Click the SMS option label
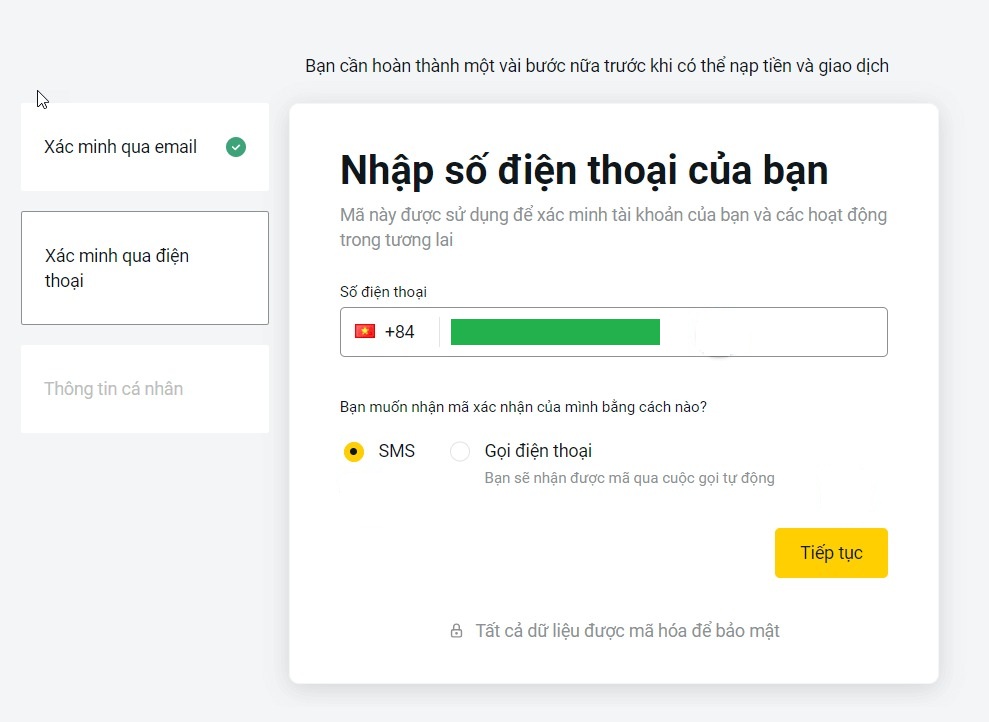Image resolution: width=989 pixels, height=722 pixels. (x=396, y=451)
